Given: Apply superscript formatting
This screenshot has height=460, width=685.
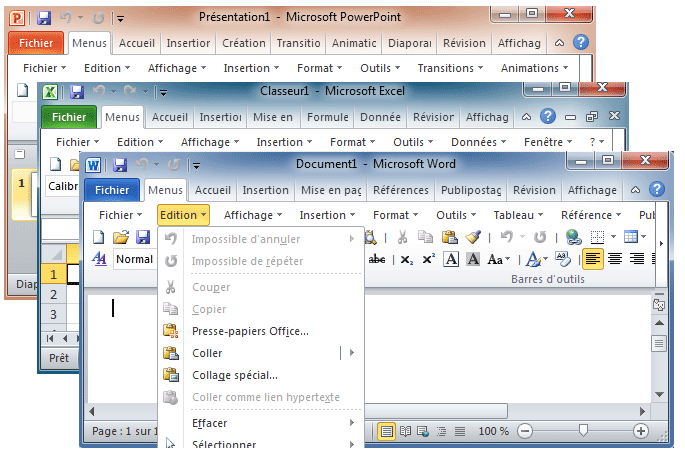Looking at the screenshot, I should pos(429,259).
